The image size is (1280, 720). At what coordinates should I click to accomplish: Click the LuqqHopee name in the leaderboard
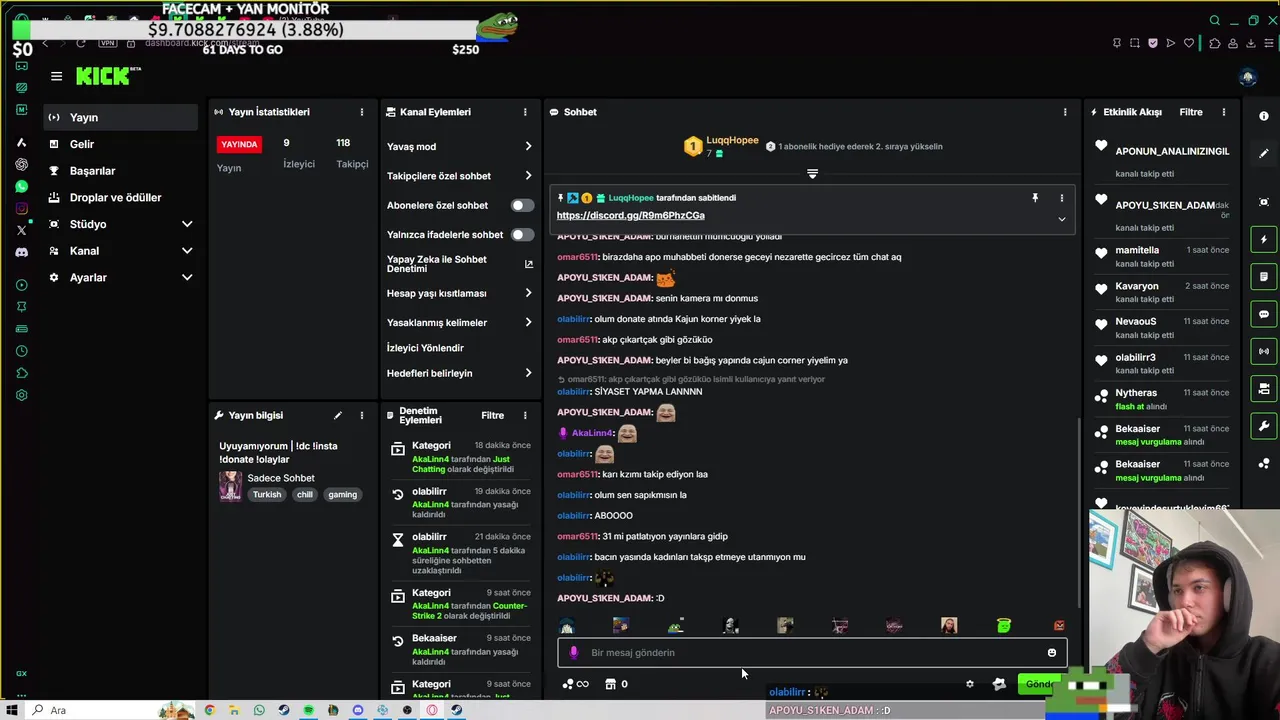(732, 140)
